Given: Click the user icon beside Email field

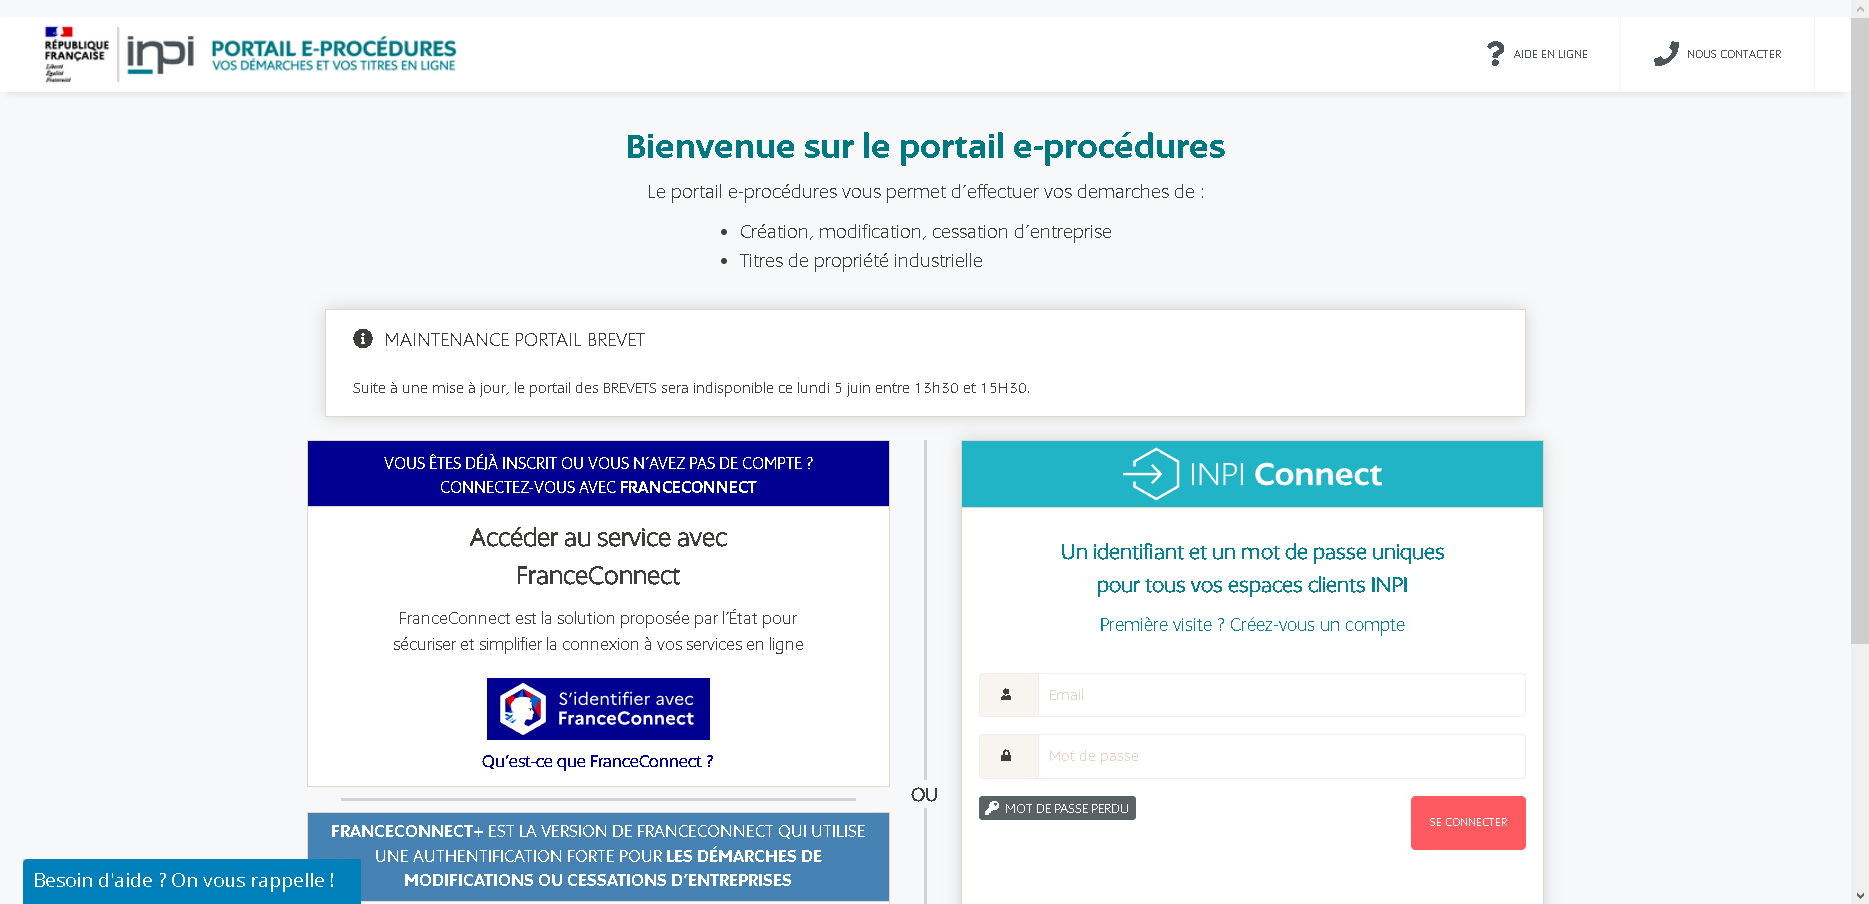Looking at the screenshot, I should (x=1007, y=695).
